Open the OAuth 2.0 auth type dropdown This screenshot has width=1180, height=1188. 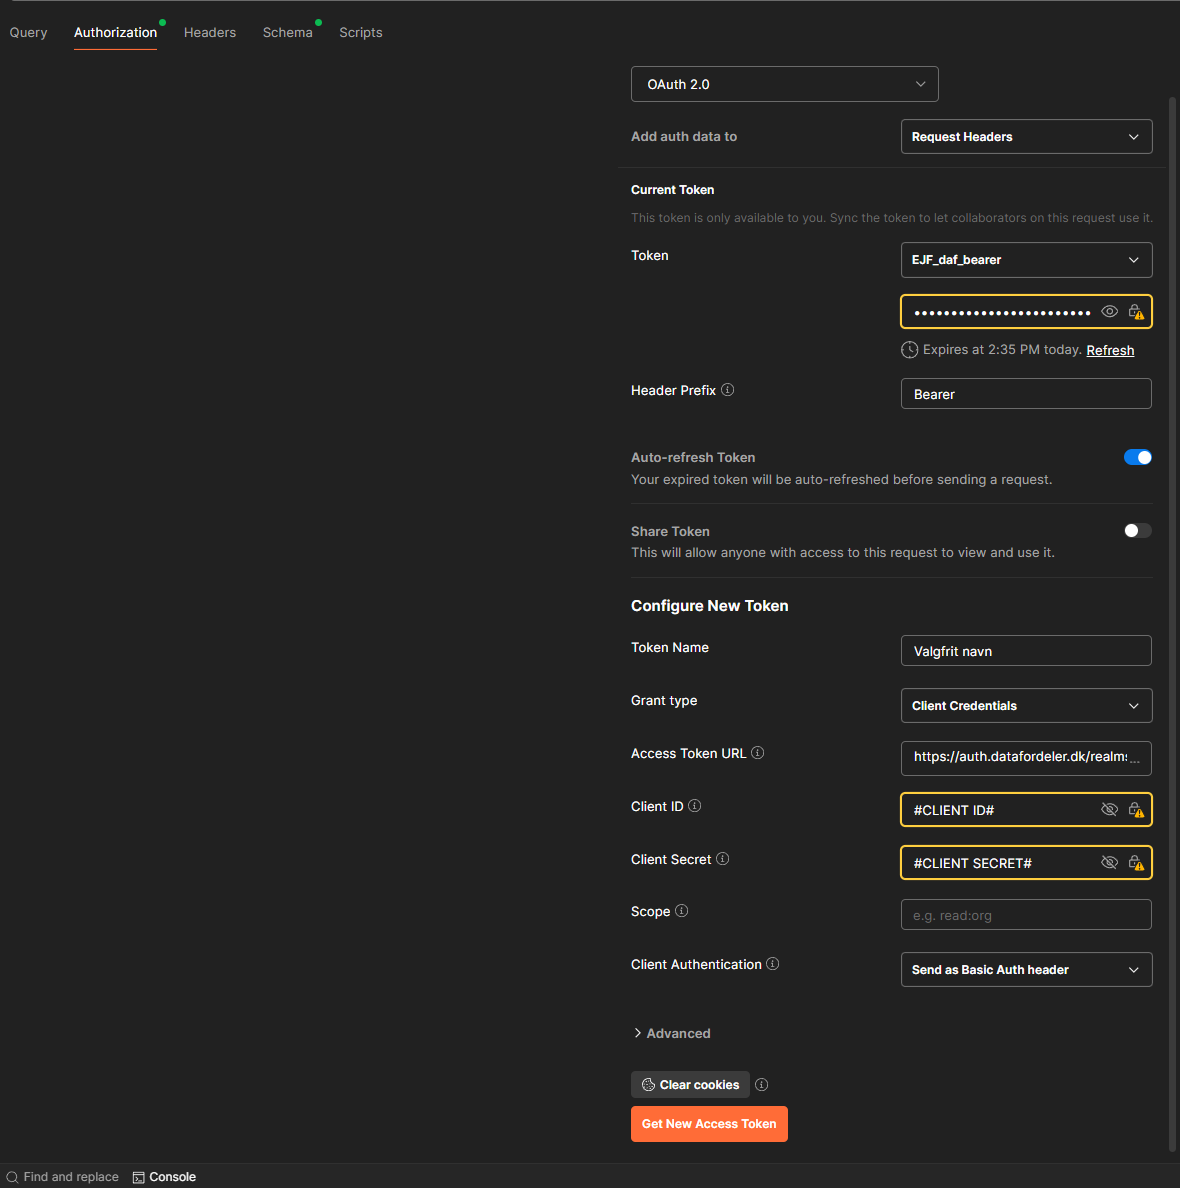[784, 84]
